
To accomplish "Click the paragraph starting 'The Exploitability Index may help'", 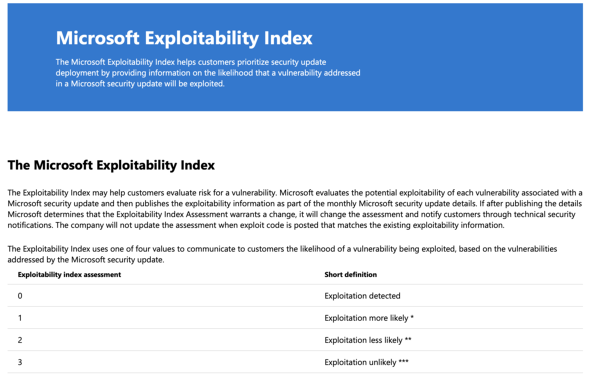I will pyautogui.click(x=295, y=209).
